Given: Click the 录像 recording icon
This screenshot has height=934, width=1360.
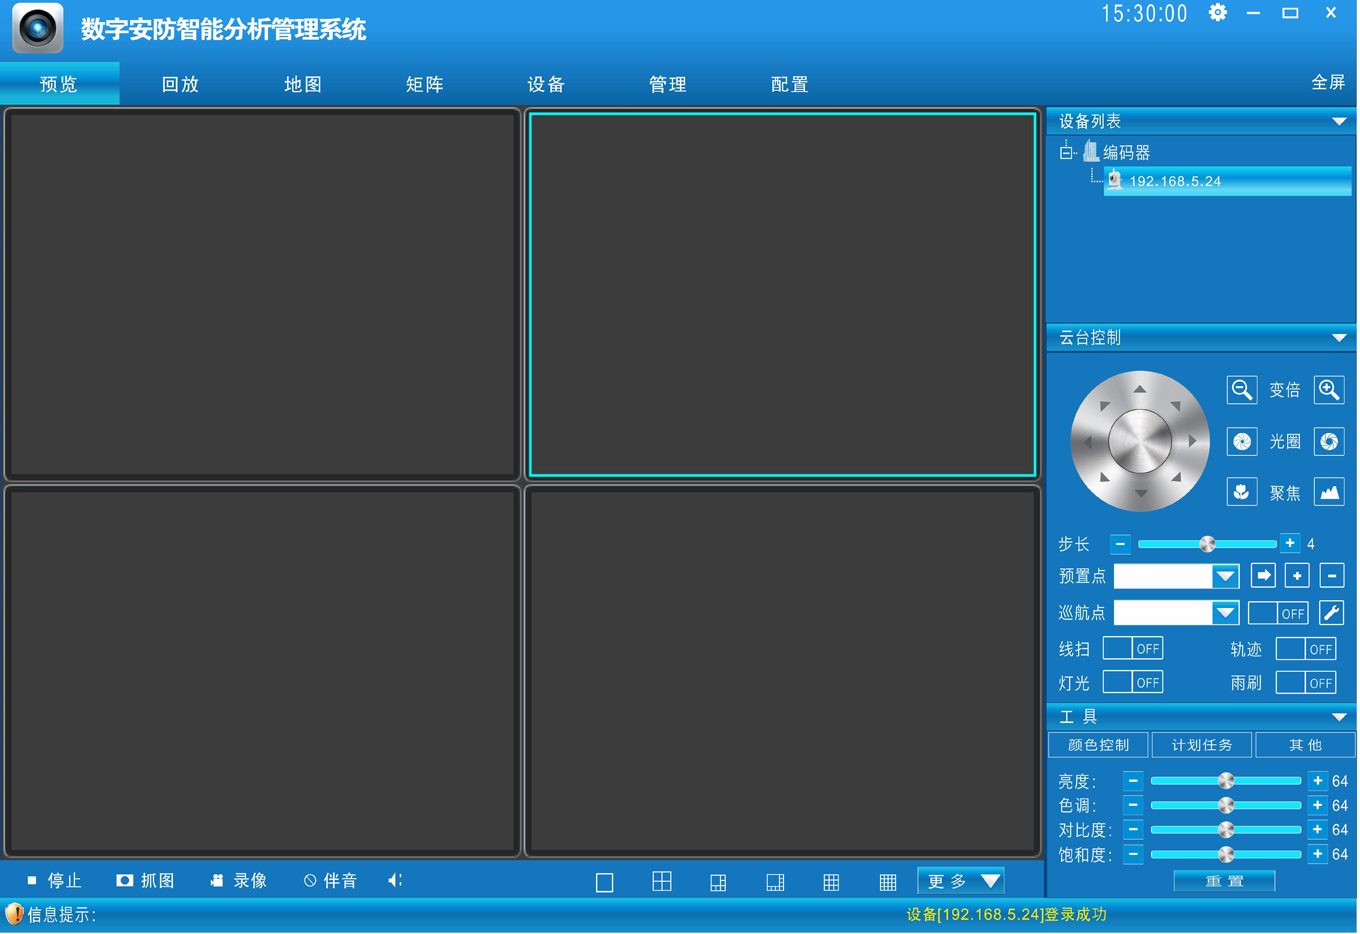Looking at the screenshot, I should point(216,880).
